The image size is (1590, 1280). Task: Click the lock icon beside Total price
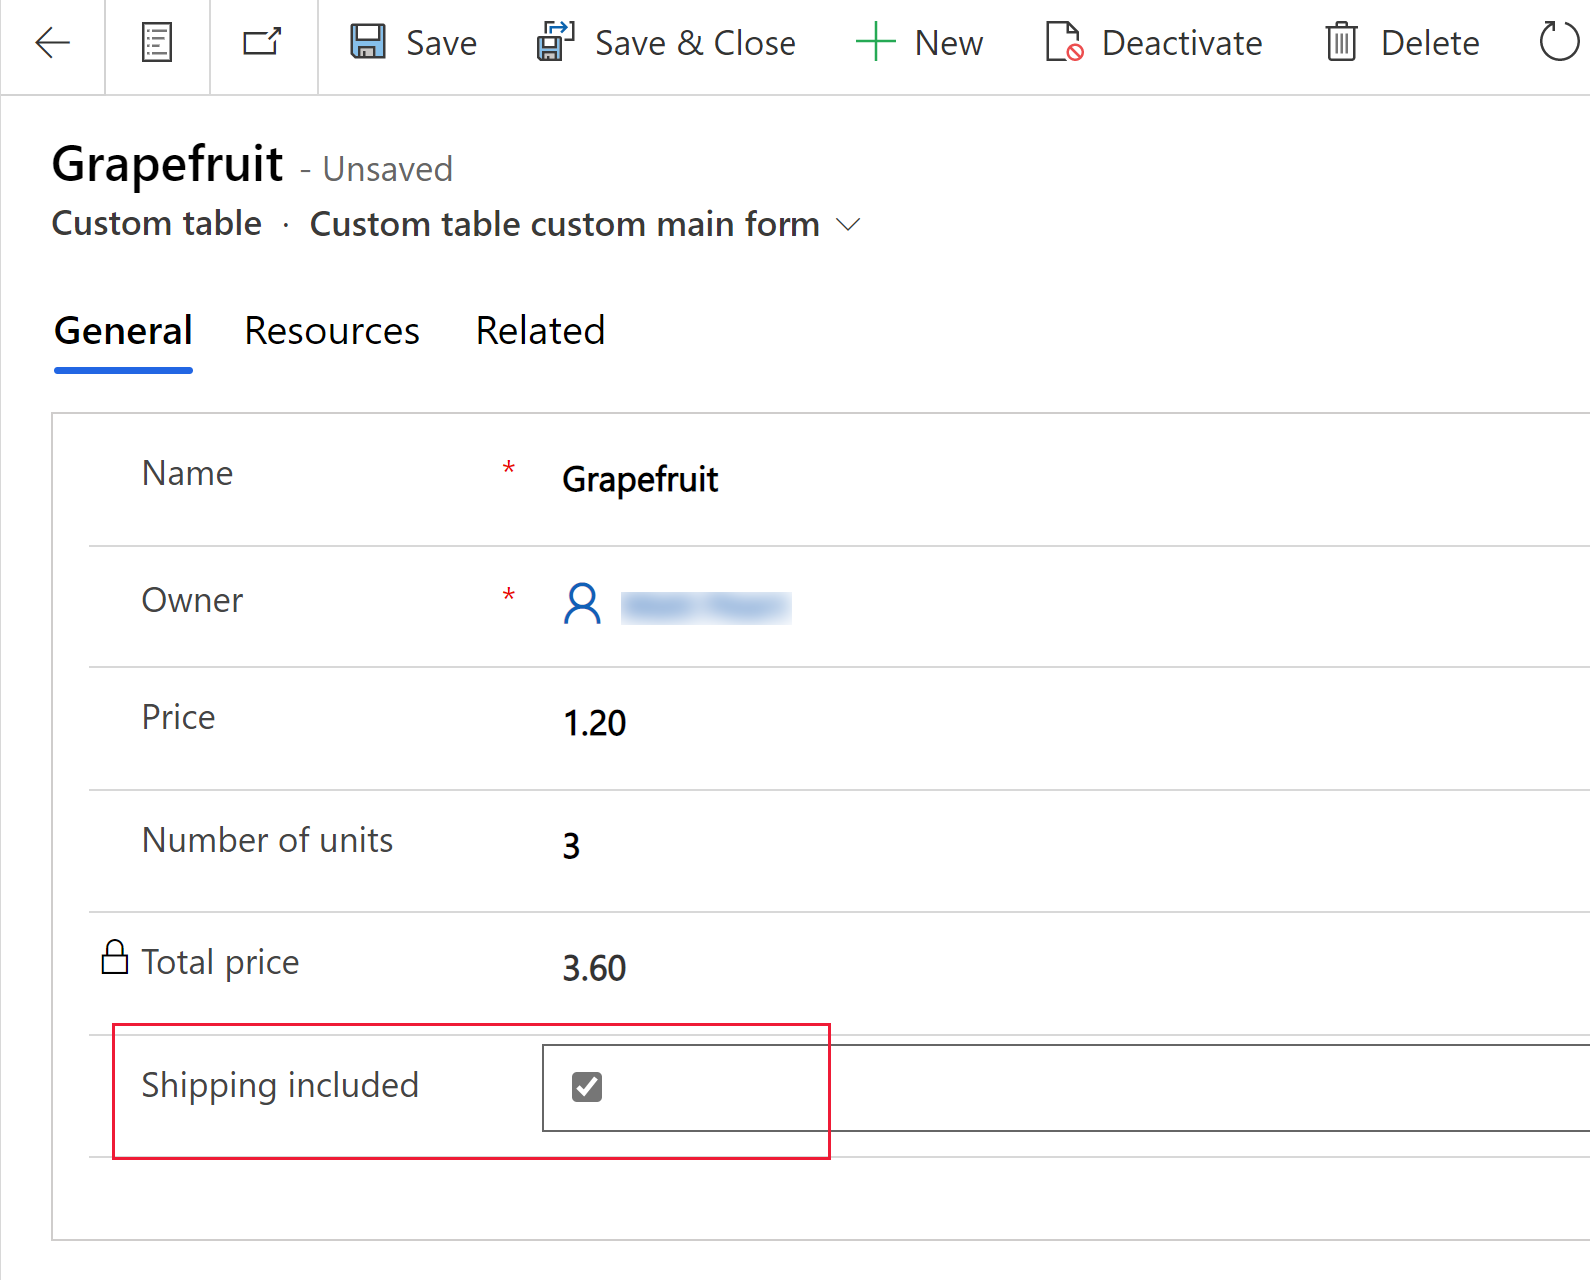115,957
